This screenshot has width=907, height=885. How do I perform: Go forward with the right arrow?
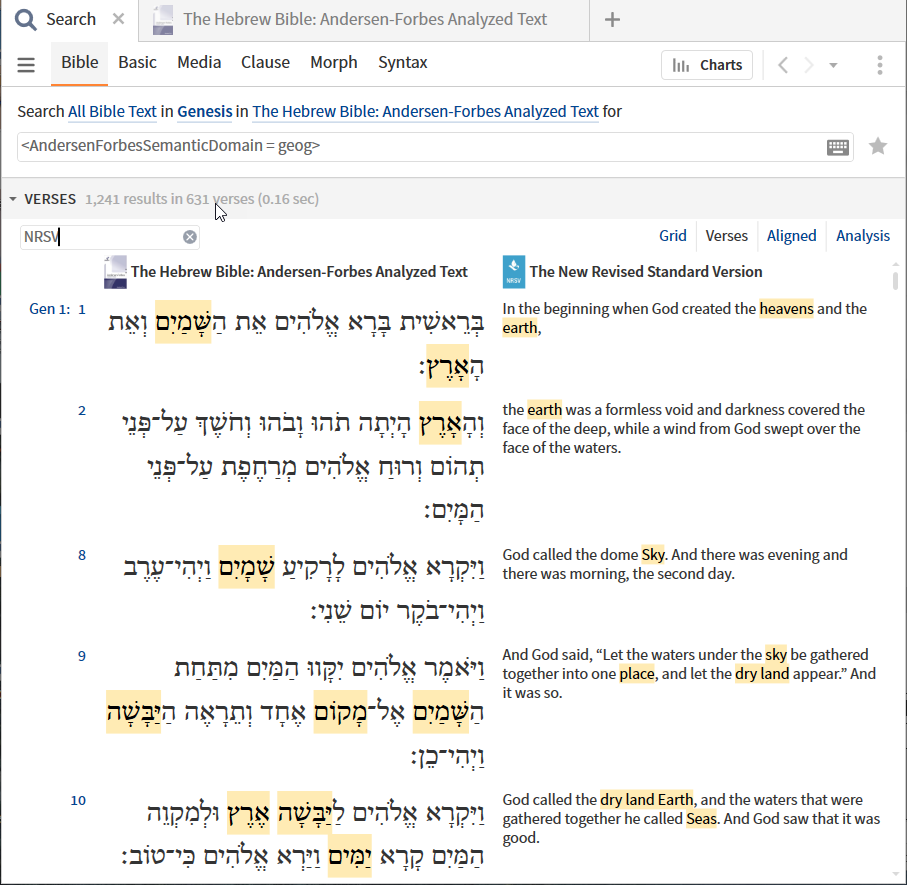pos(809,65)
